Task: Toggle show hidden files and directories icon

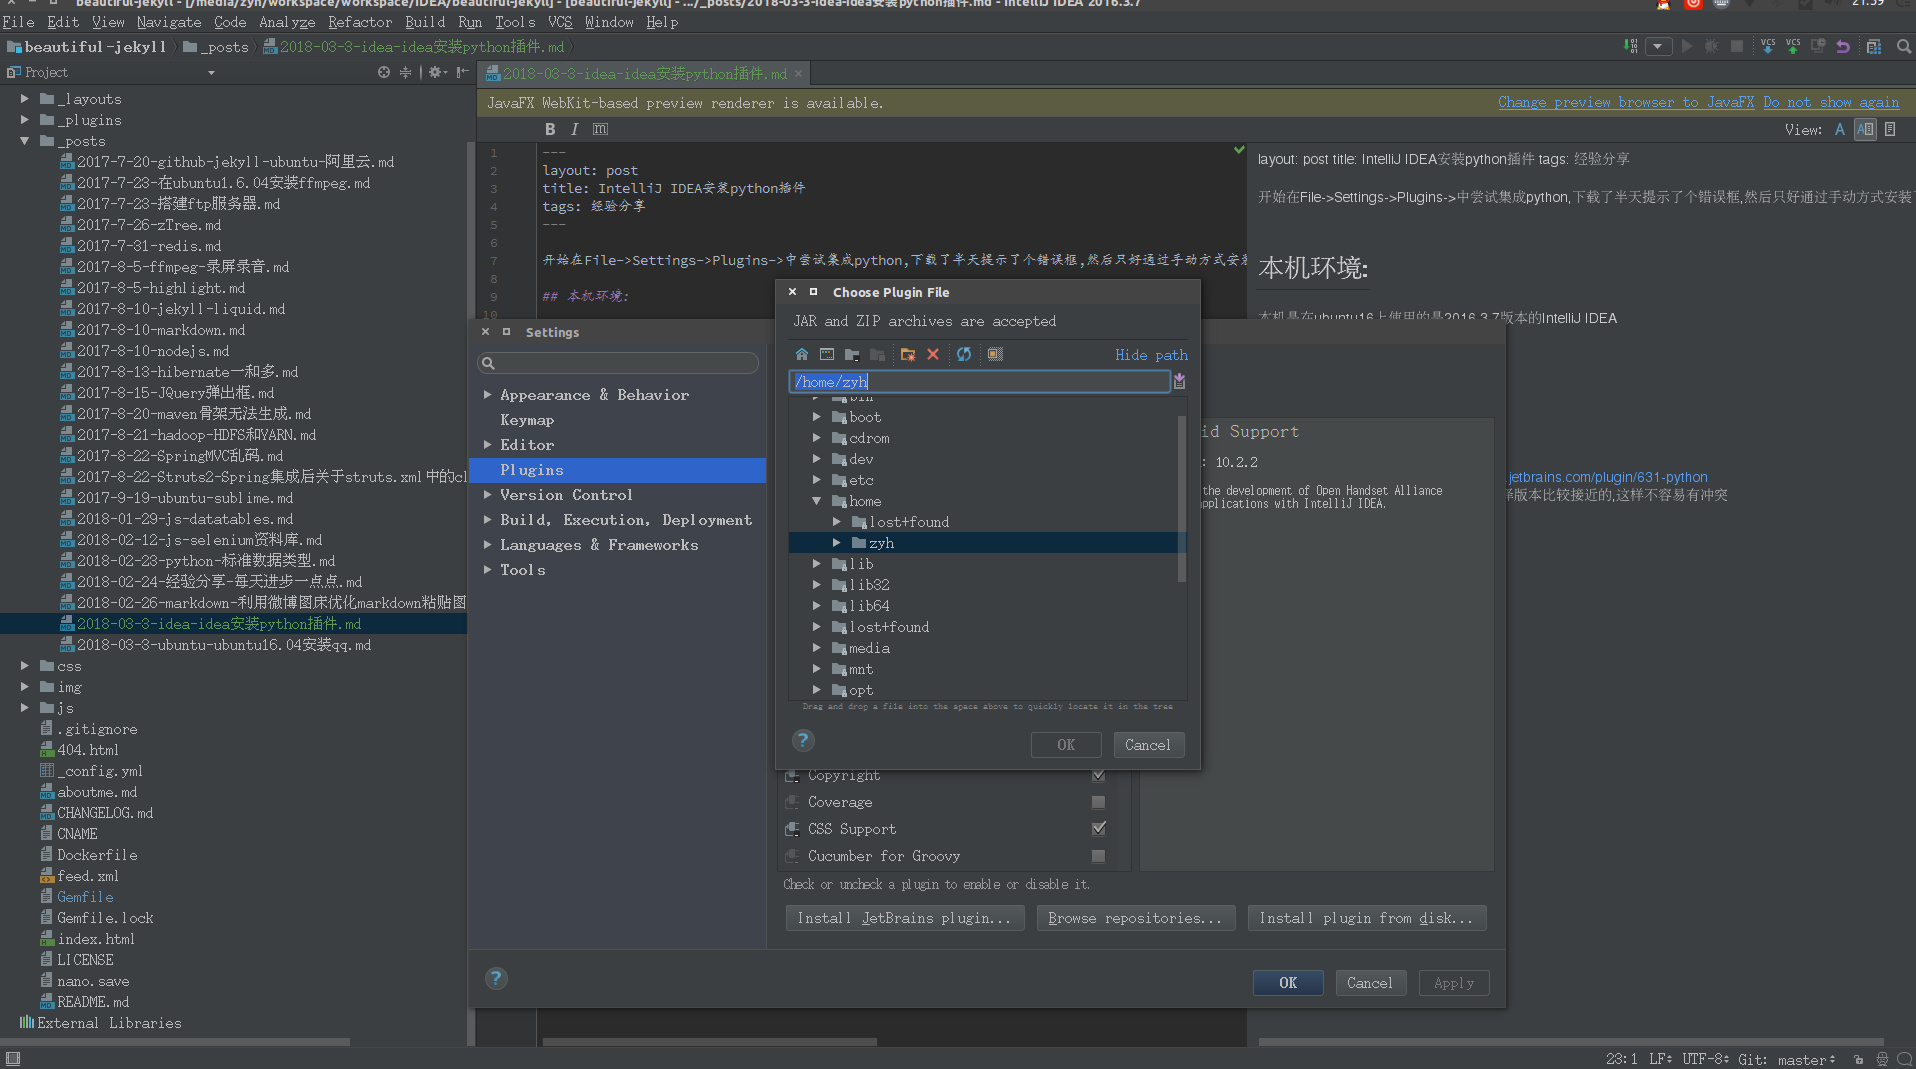Action: click(x=995, y=354)
